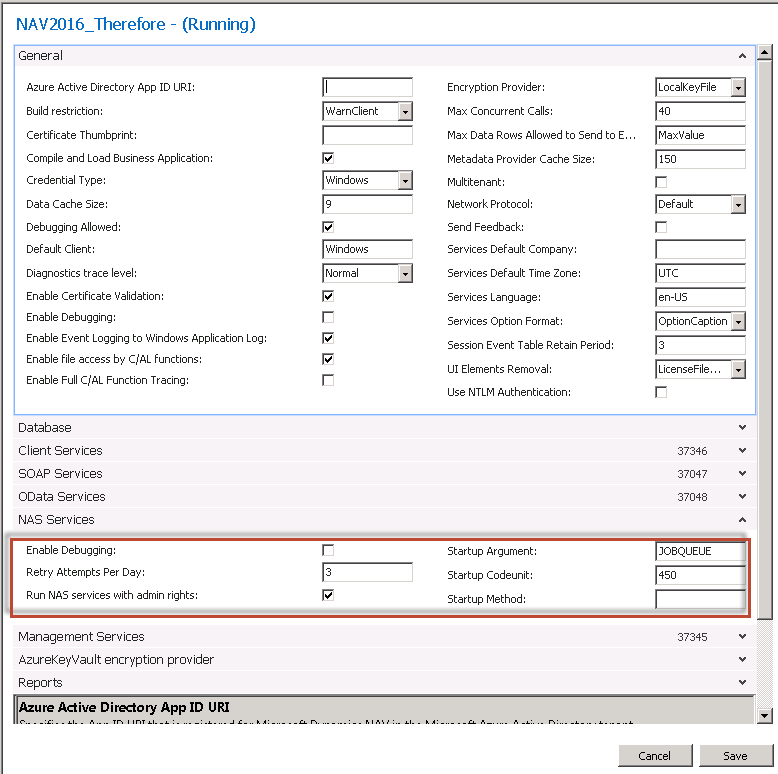This screenshot has width=778, height=774.
Task: Click the Cancel button
Action: tap(655, 755)
